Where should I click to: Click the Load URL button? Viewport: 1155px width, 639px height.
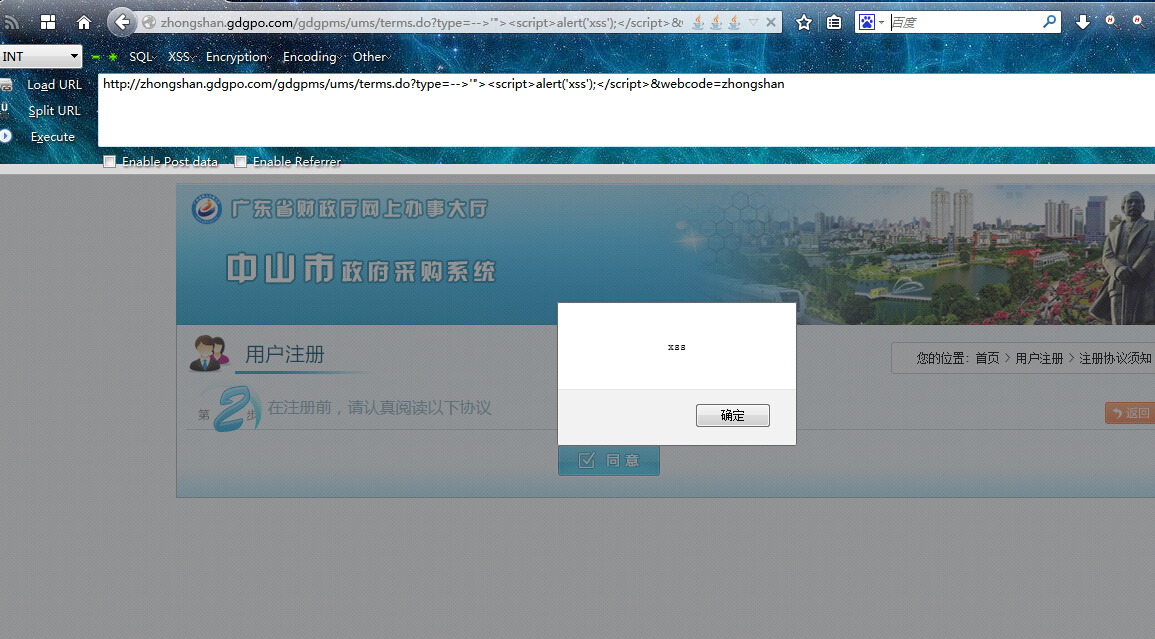(55, 85)
